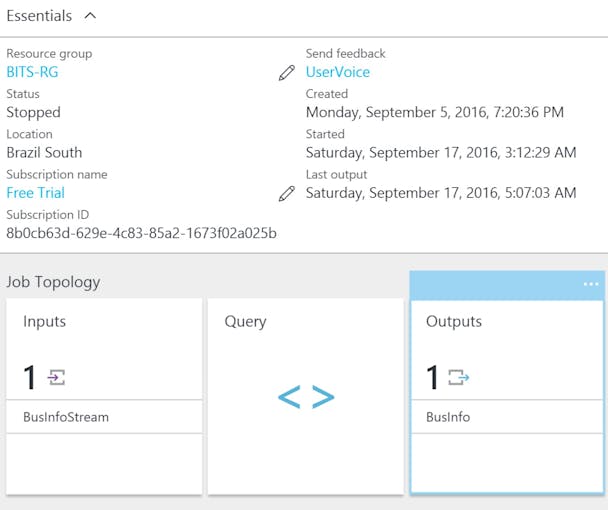608x510 pixels.
Task: Open the Outputs tile ellipsis menu
Action: pyautogui.click(x=590, y=285)
